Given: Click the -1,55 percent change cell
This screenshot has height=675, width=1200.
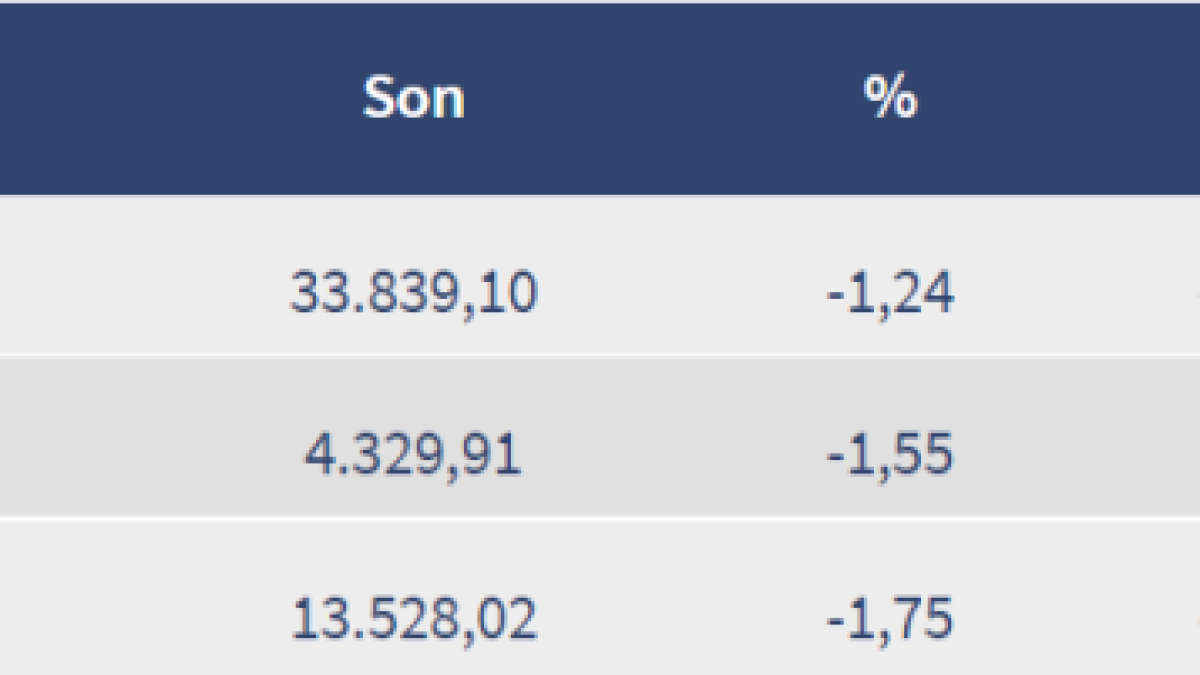Looking at the screenshot, I should coord(890,455).
